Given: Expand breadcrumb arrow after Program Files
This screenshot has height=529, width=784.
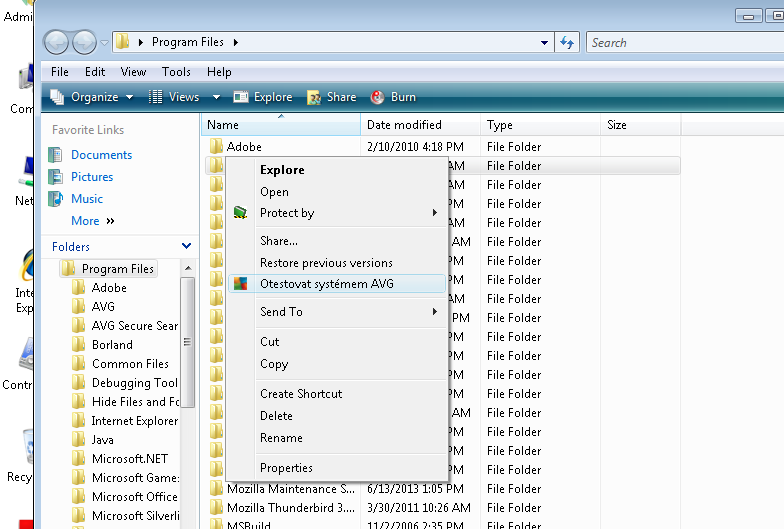Looking at the screenshot, I should (236, 42).
